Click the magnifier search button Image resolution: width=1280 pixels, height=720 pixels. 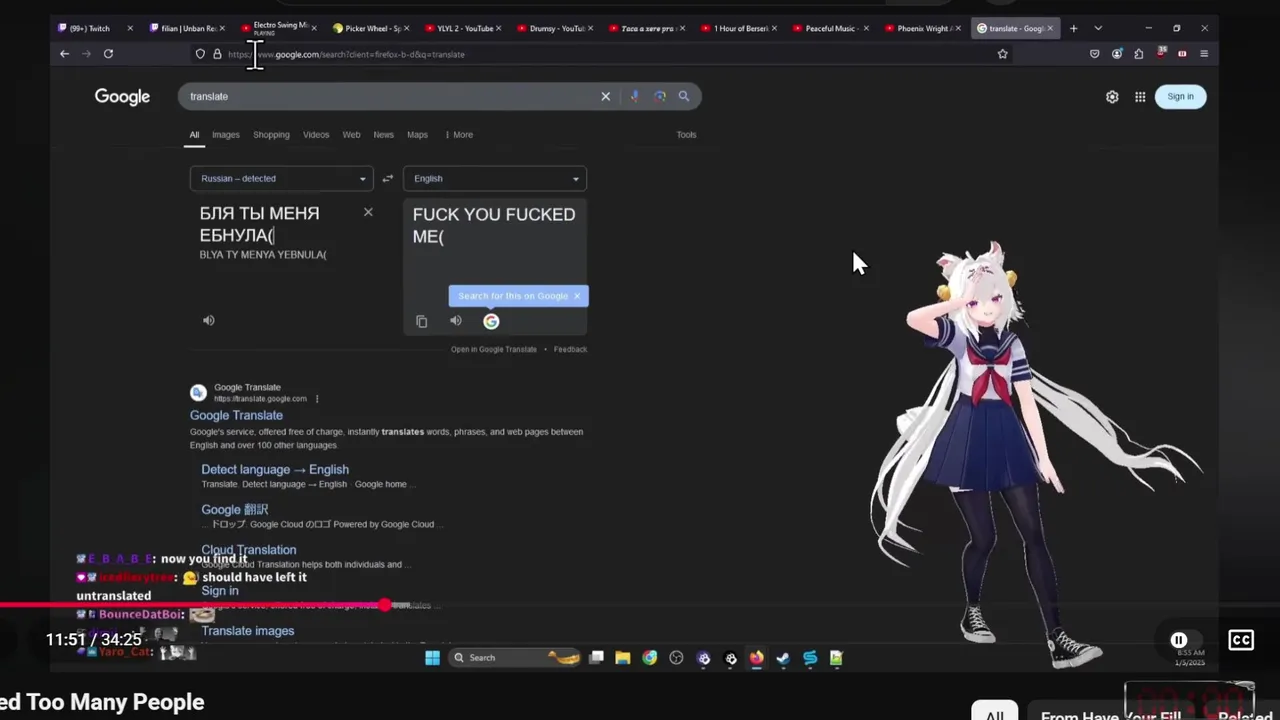(684, 96)
